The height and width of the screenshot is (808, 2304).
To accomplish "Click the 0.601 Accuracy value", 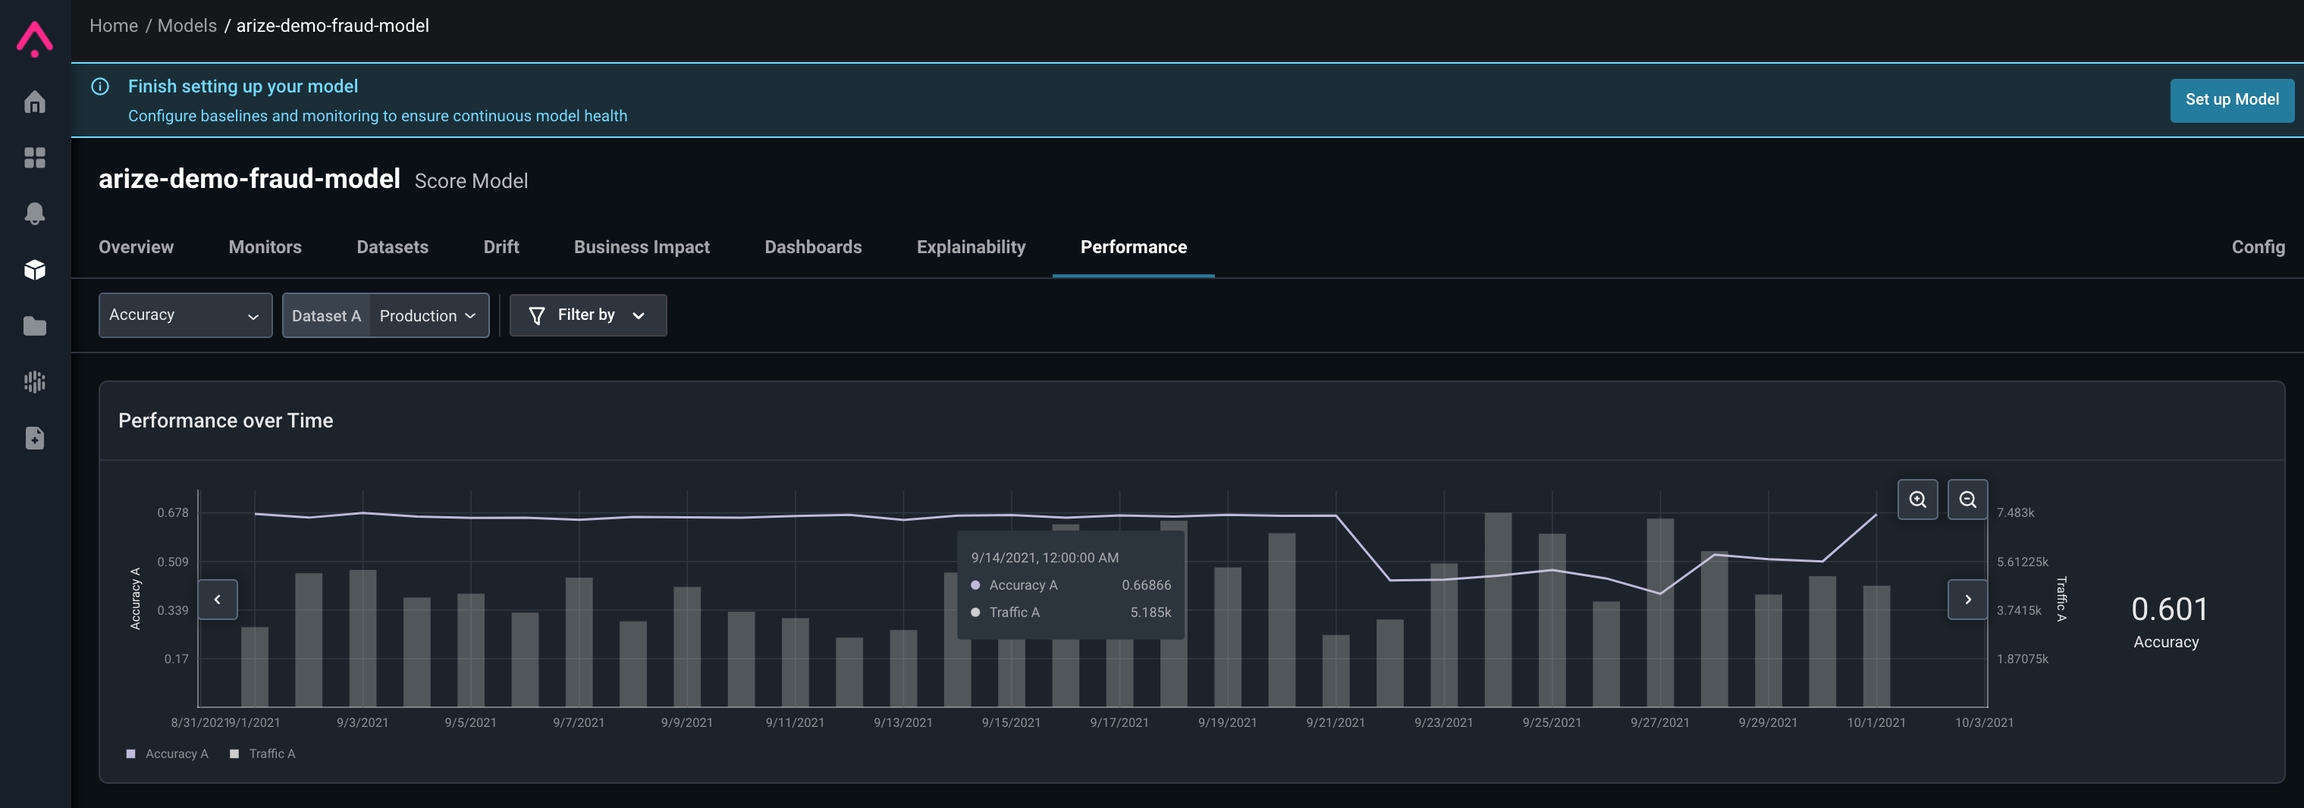I will coord(2169,609).
